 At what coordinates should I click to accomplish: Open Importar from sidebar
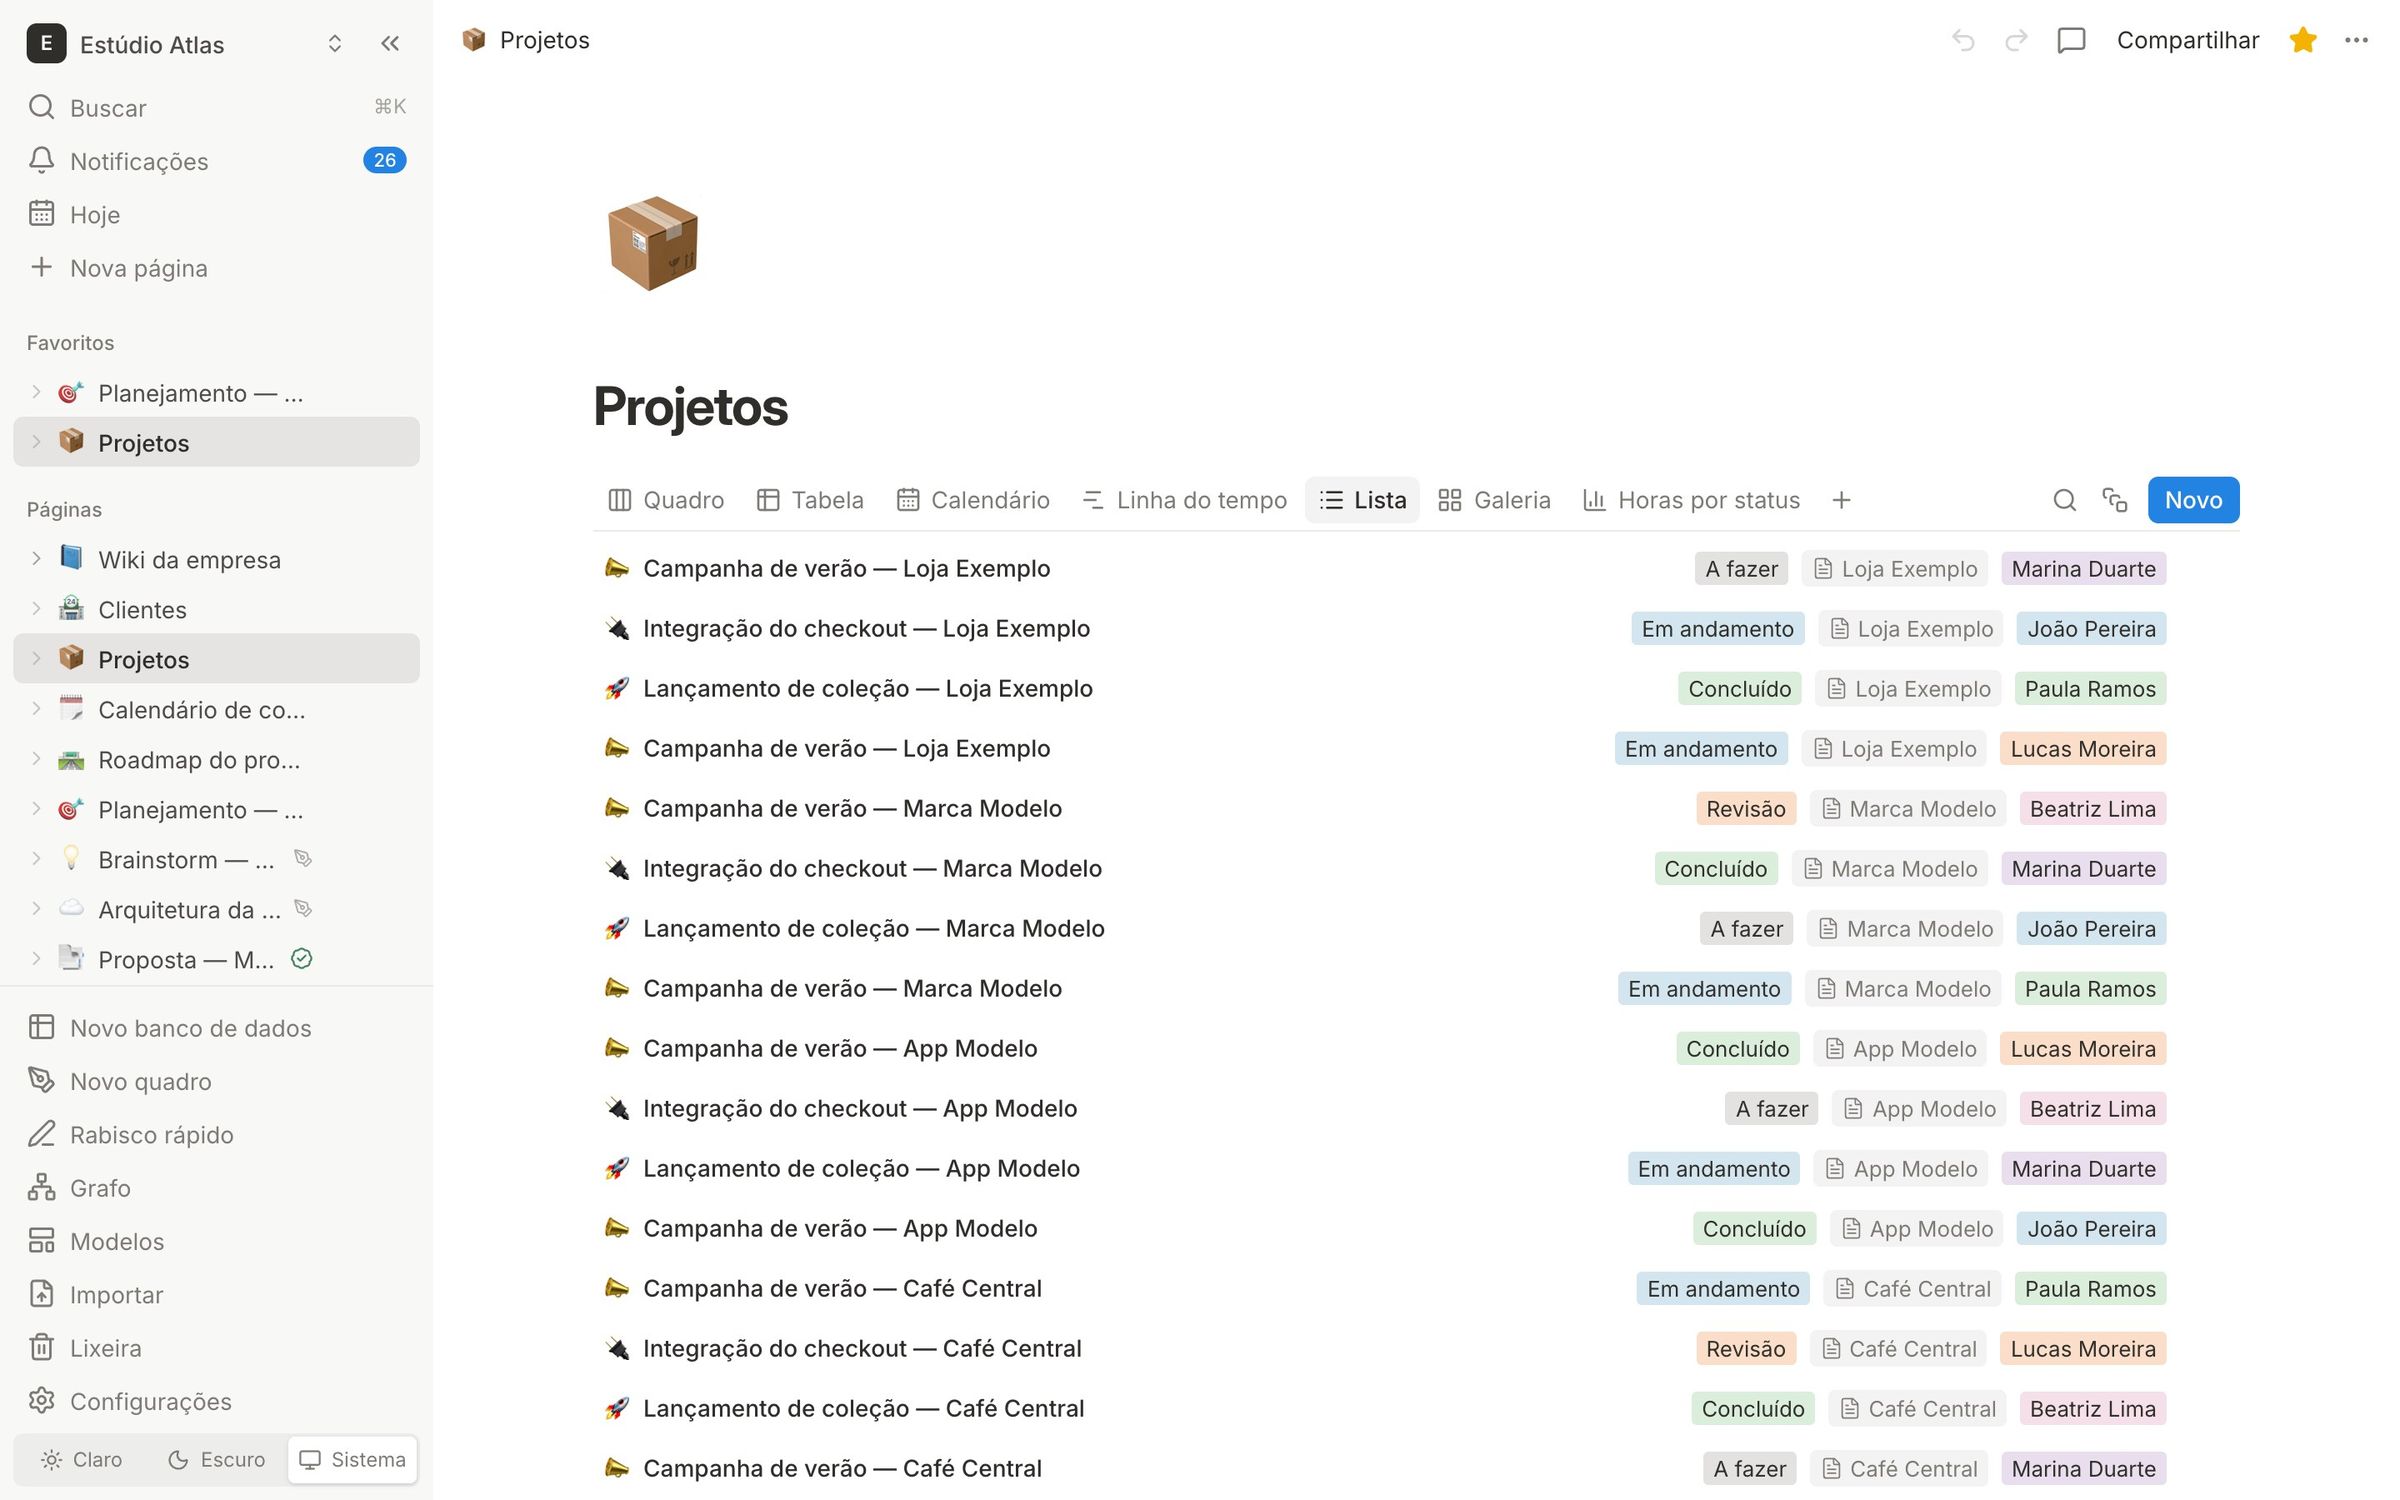216,1295
